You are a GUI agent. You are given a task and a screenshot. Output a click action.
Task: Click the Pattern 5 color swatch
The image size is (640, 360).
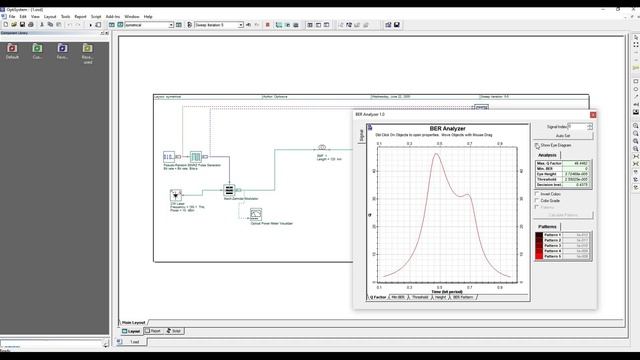tap(539, 256)
